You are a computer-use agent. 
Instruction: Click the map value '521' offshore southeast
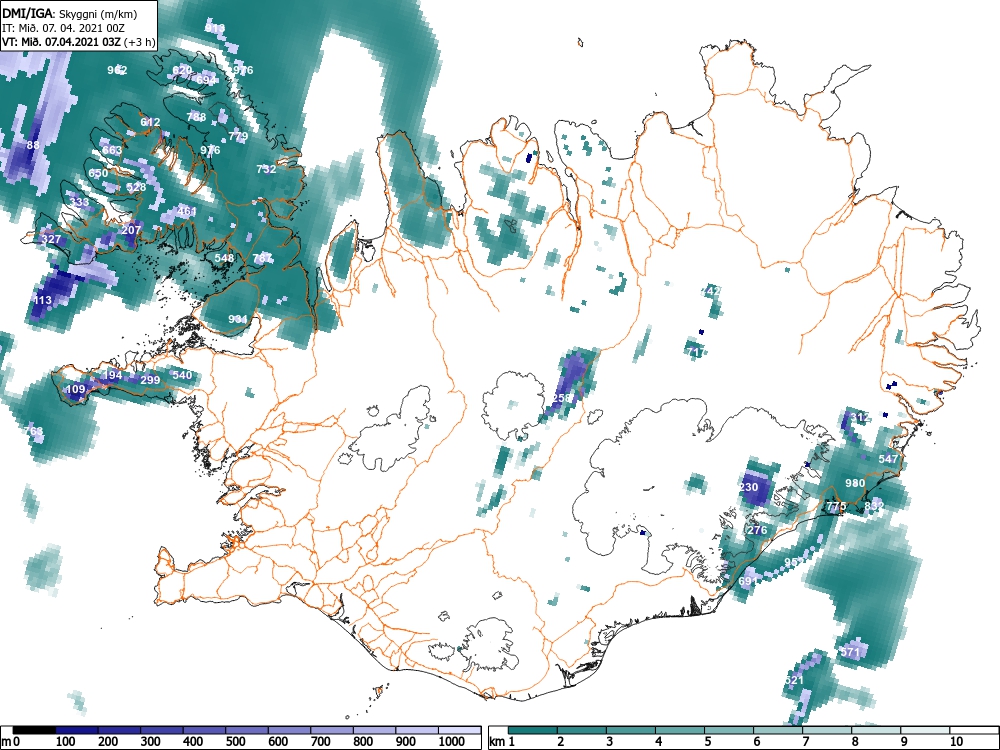coord(794,680)
